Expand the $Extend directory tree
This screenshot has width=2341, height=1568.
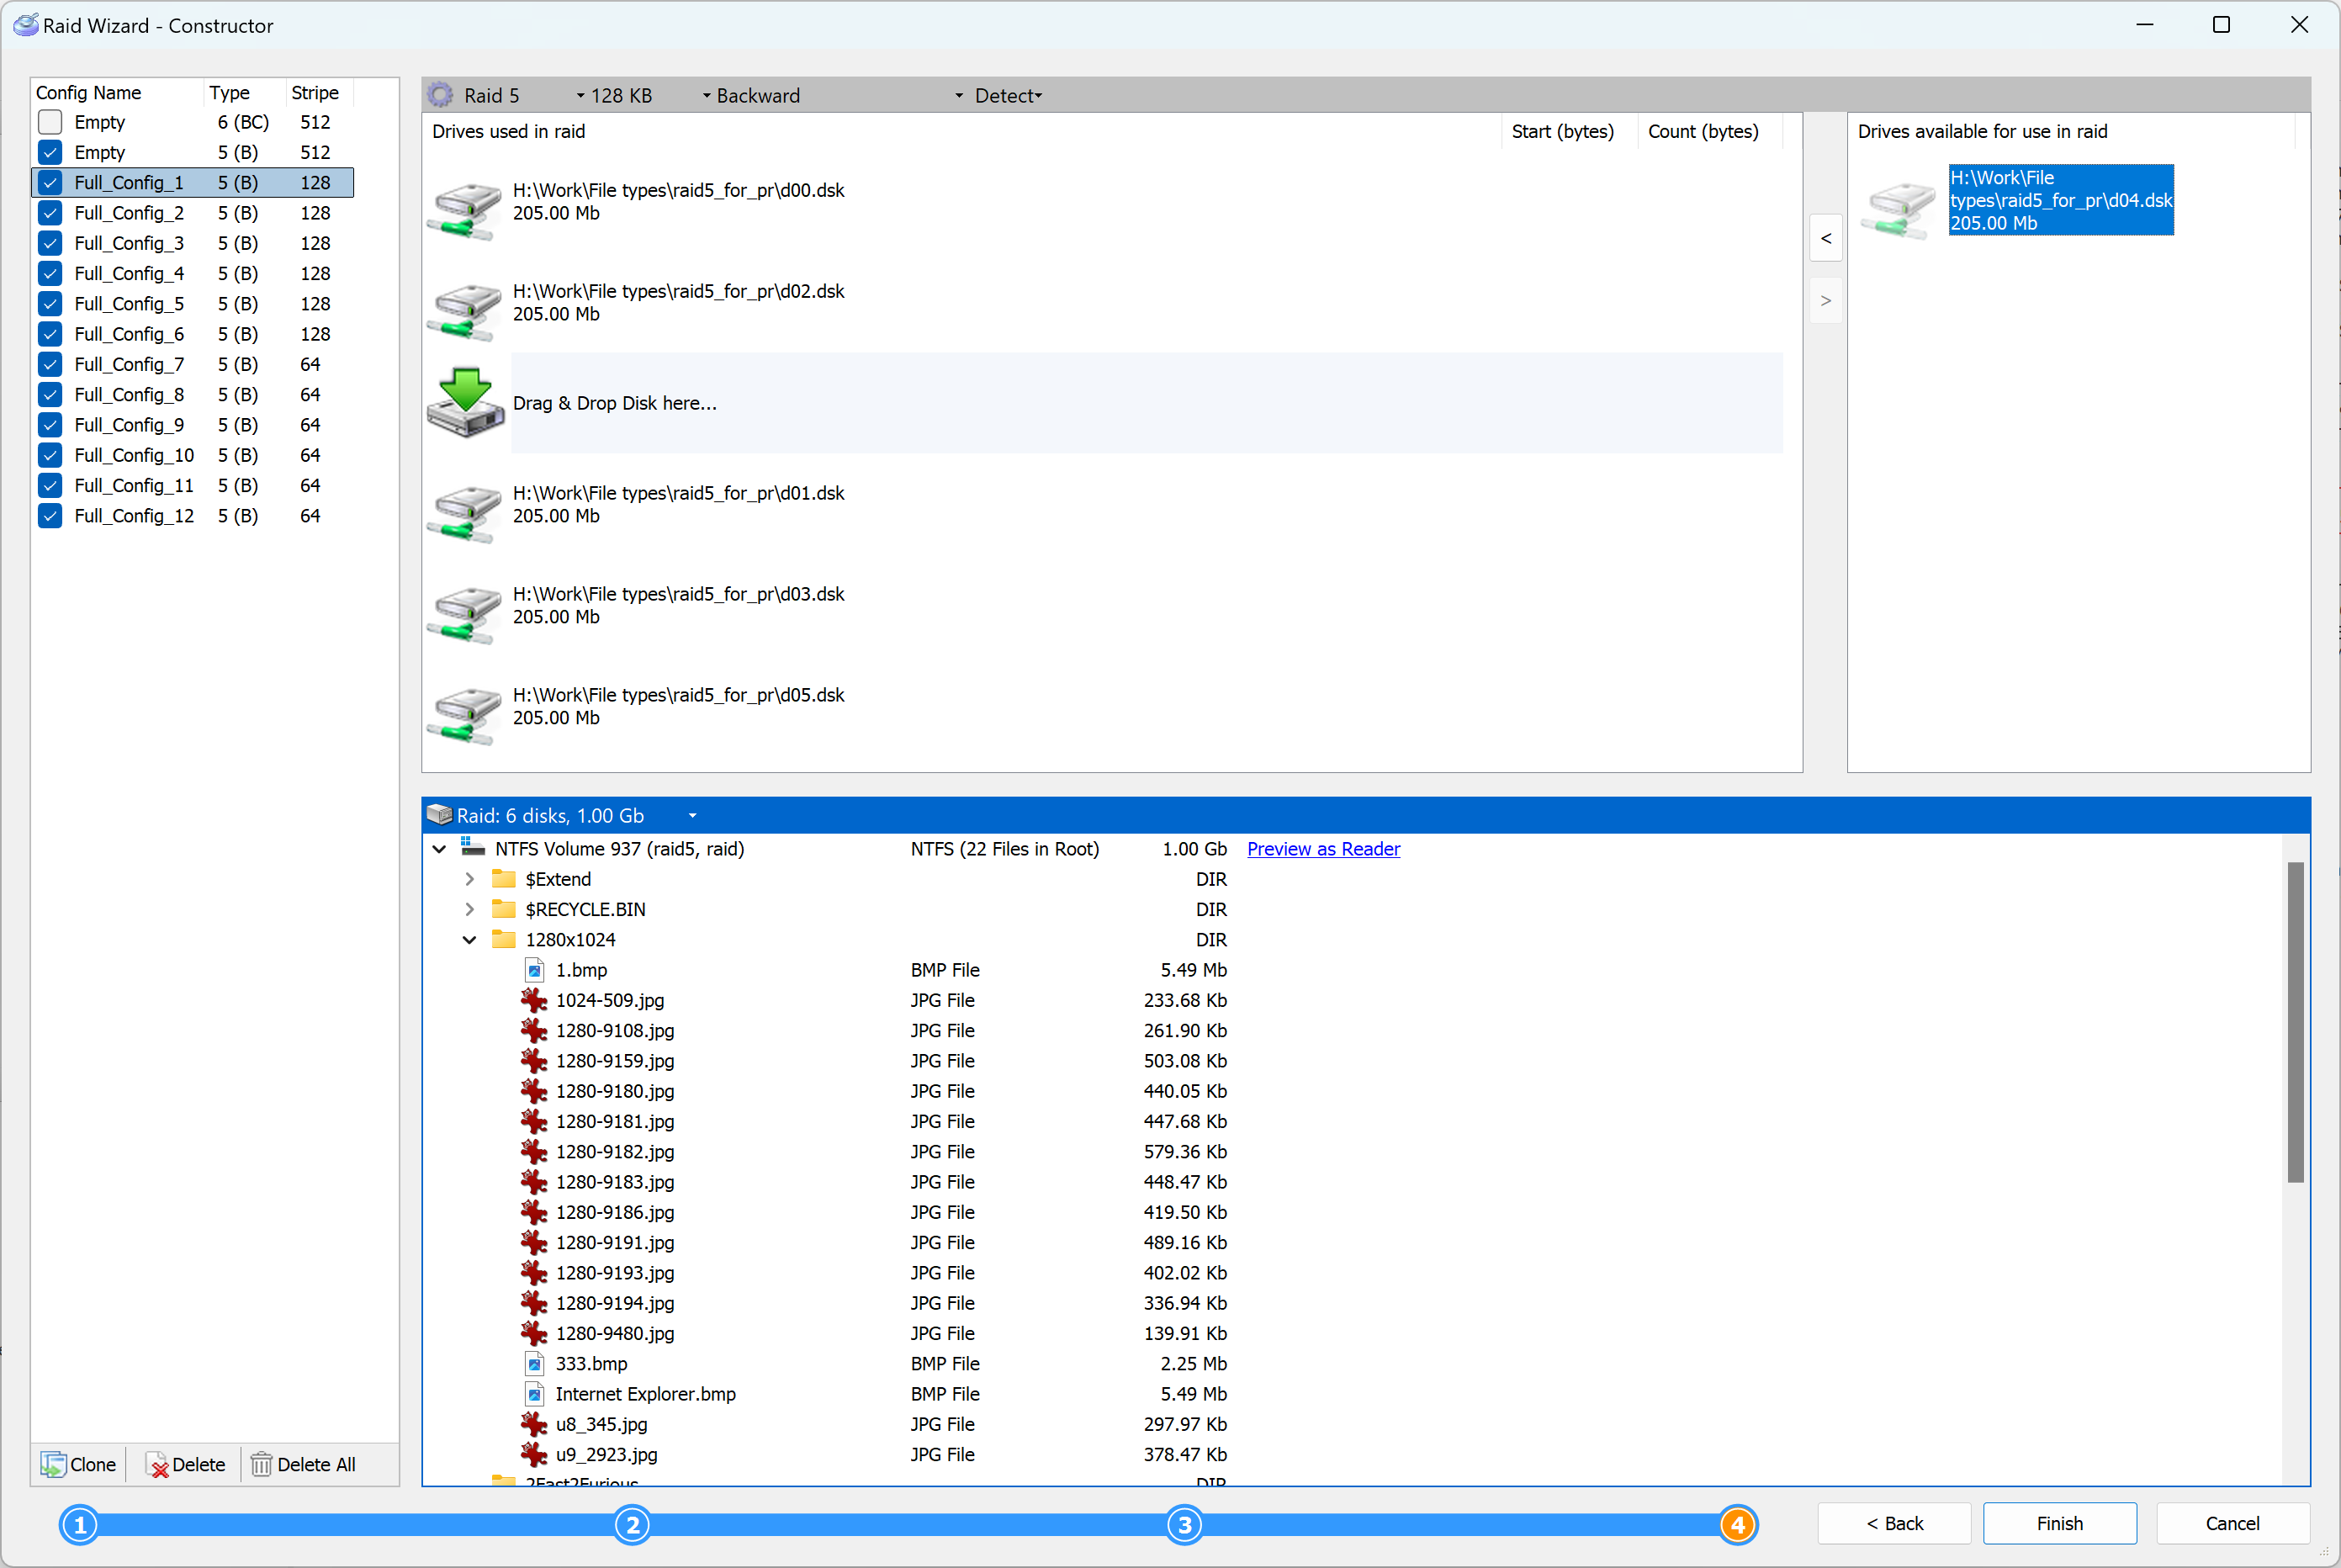[x=467, y=878]
